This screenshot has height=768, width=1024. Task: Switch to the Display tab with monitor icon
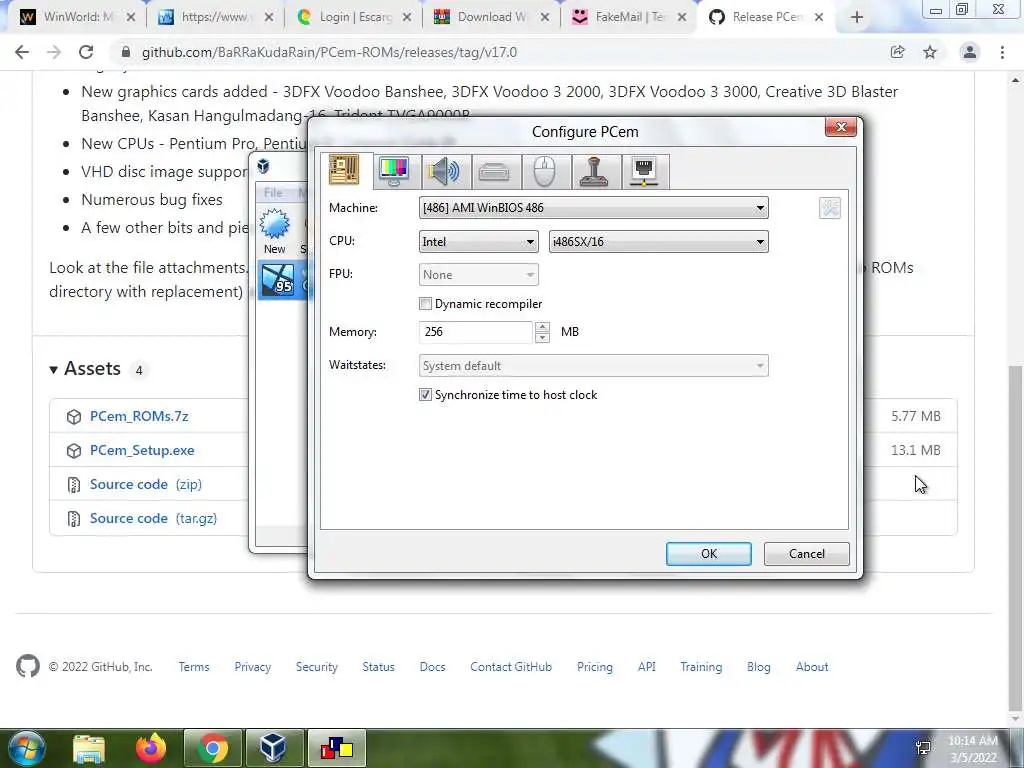394,172
